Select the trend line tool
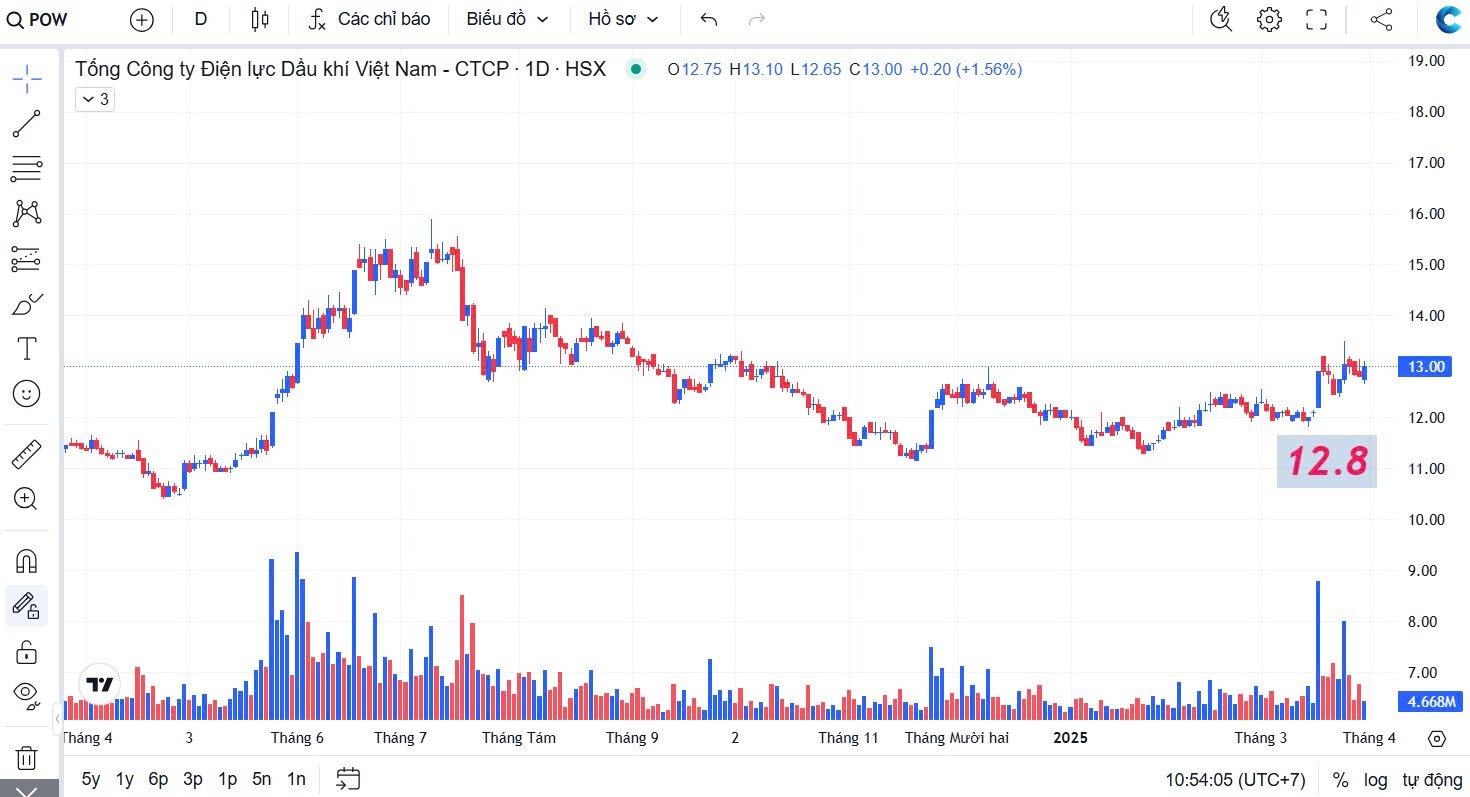Image resolution: width=1470 pixels, height=797 pixels. [27, 124]
